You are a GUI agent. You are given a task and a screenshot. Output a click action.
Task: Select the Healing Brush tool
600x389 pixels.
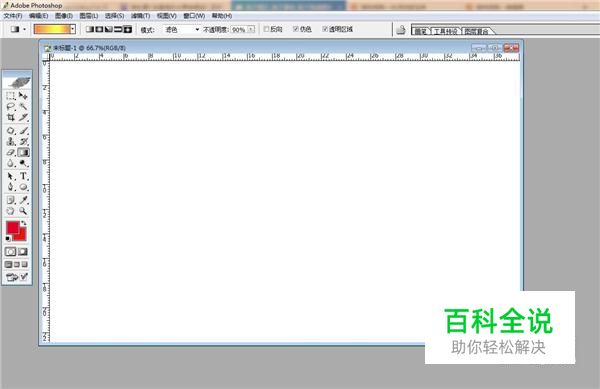11,131
